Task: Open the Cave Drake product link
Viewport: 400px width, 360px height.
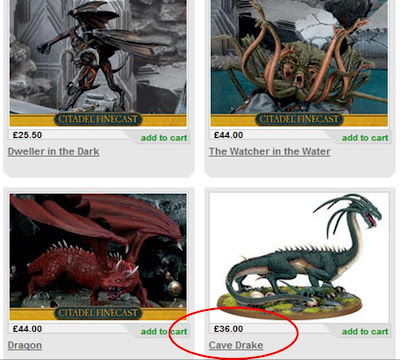Action: click(236, 345)
